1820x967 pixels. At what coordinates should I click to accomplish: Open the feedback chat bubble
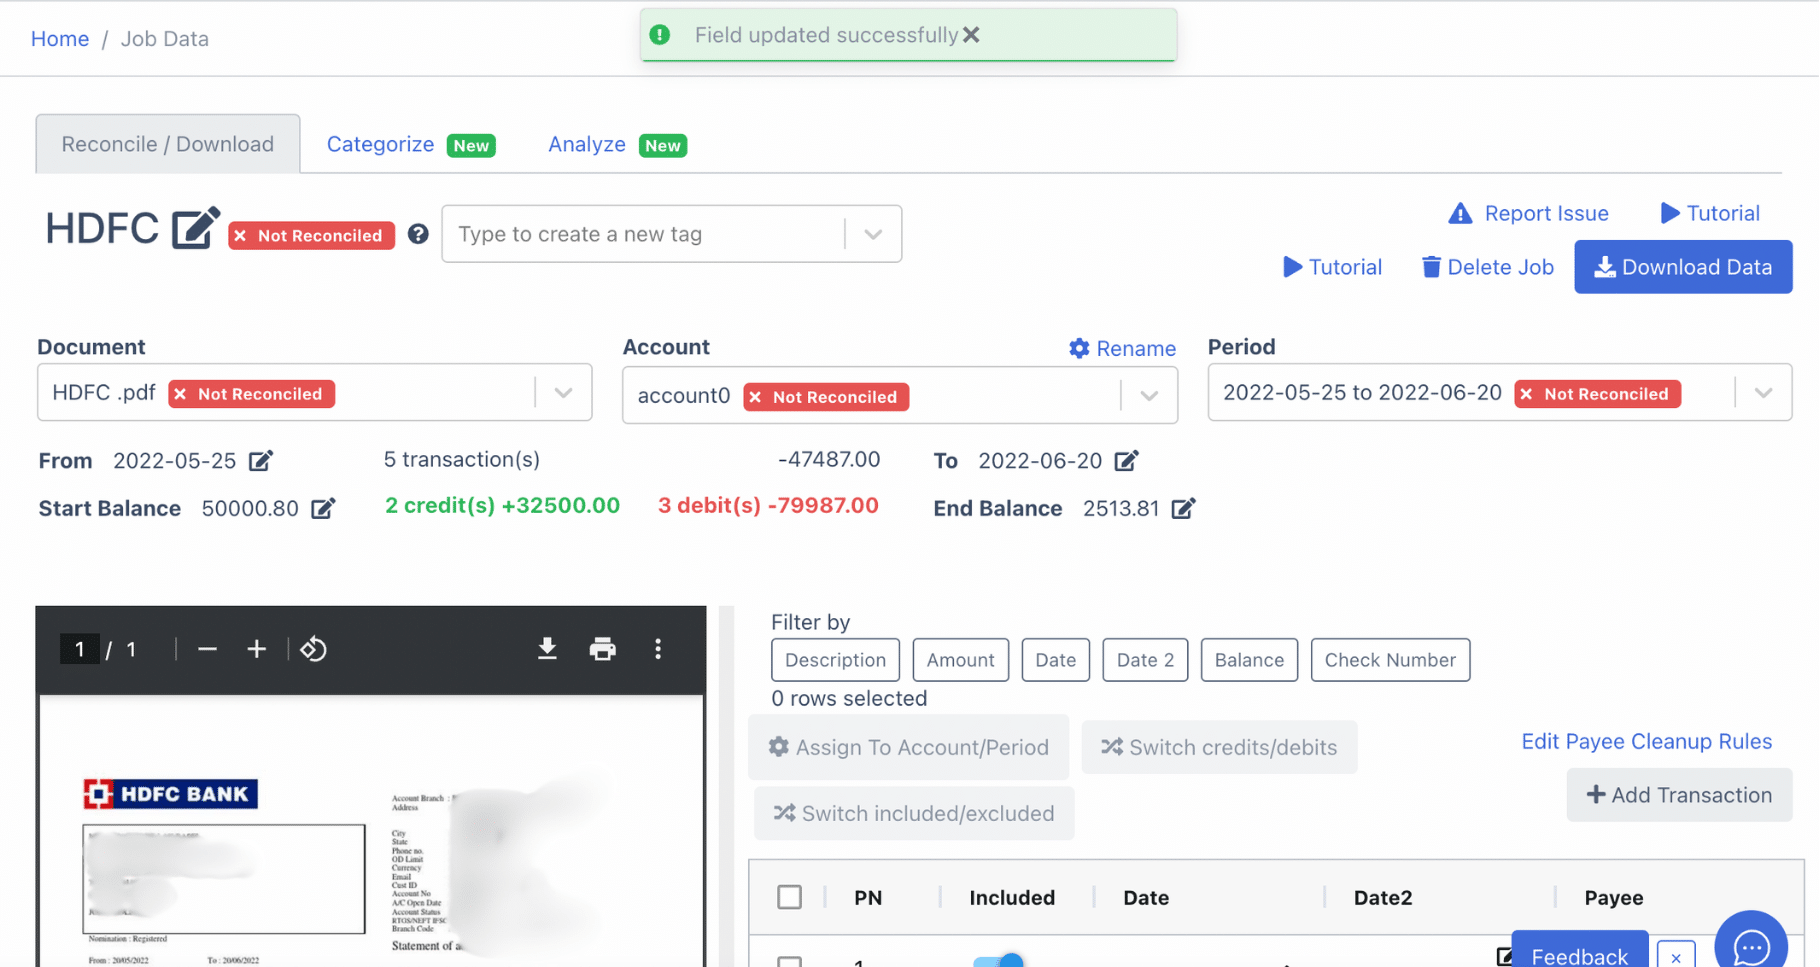[x=1750, y=944]
